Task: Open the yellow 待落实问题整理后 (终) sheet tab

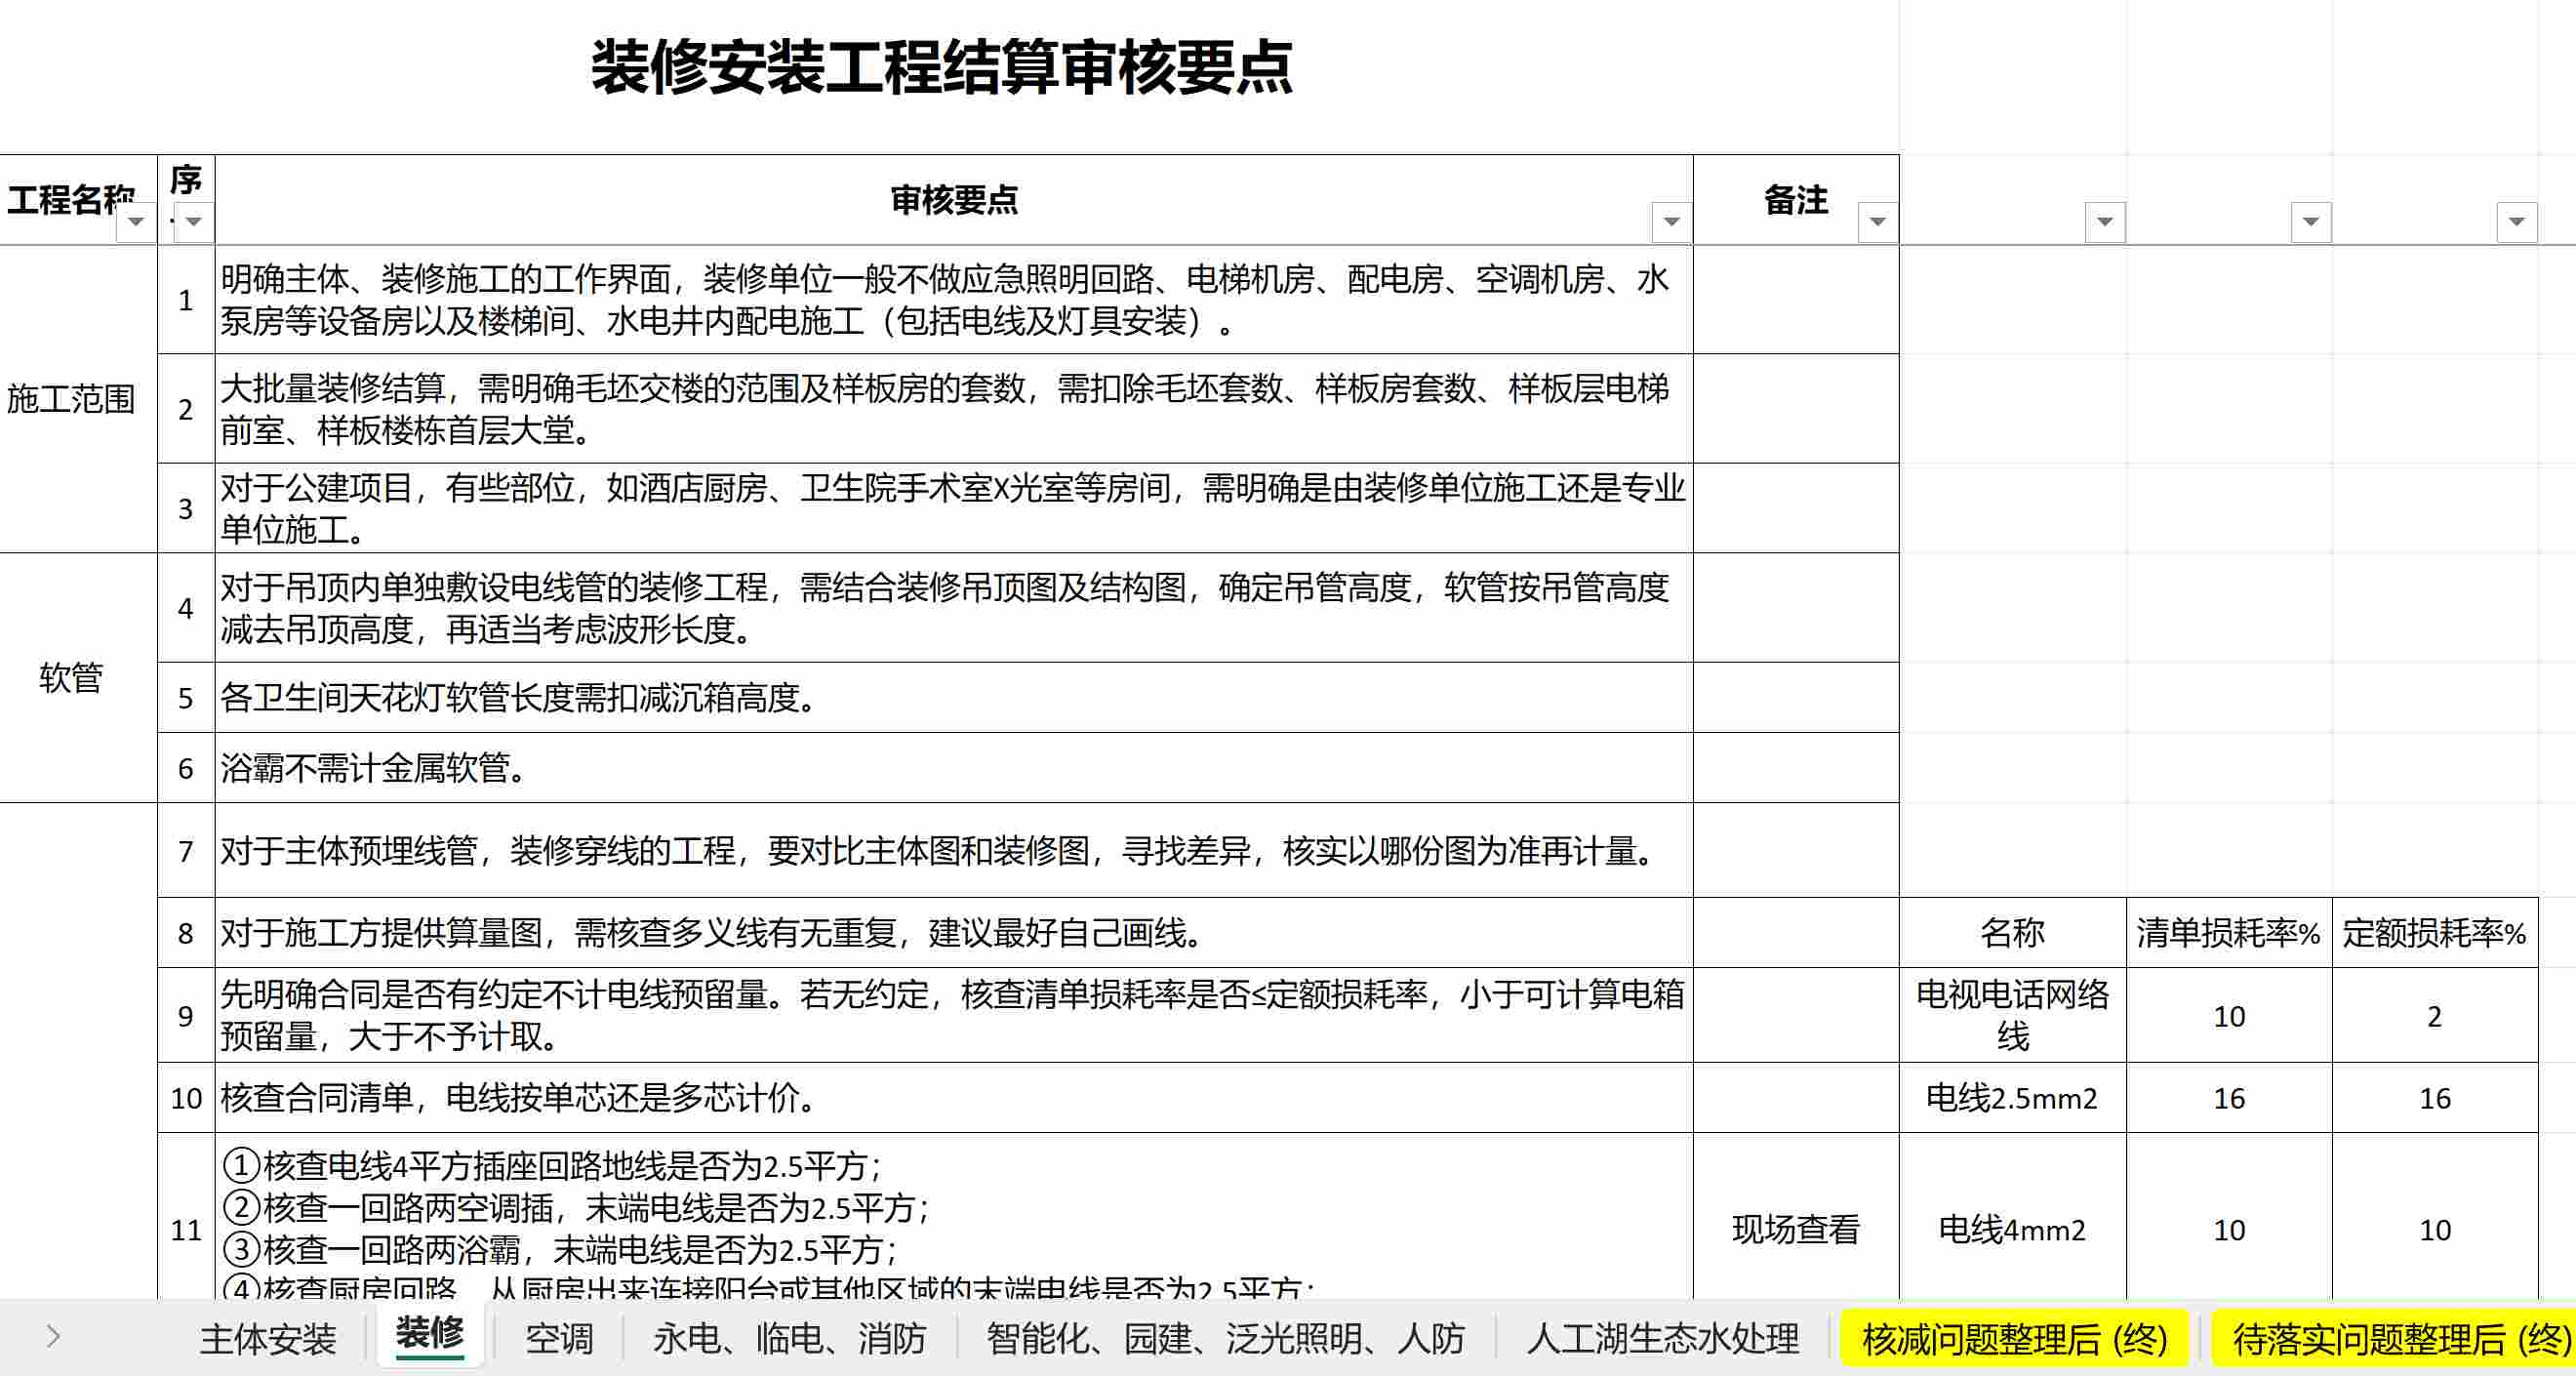Action: click(x=2395, y=1339)
